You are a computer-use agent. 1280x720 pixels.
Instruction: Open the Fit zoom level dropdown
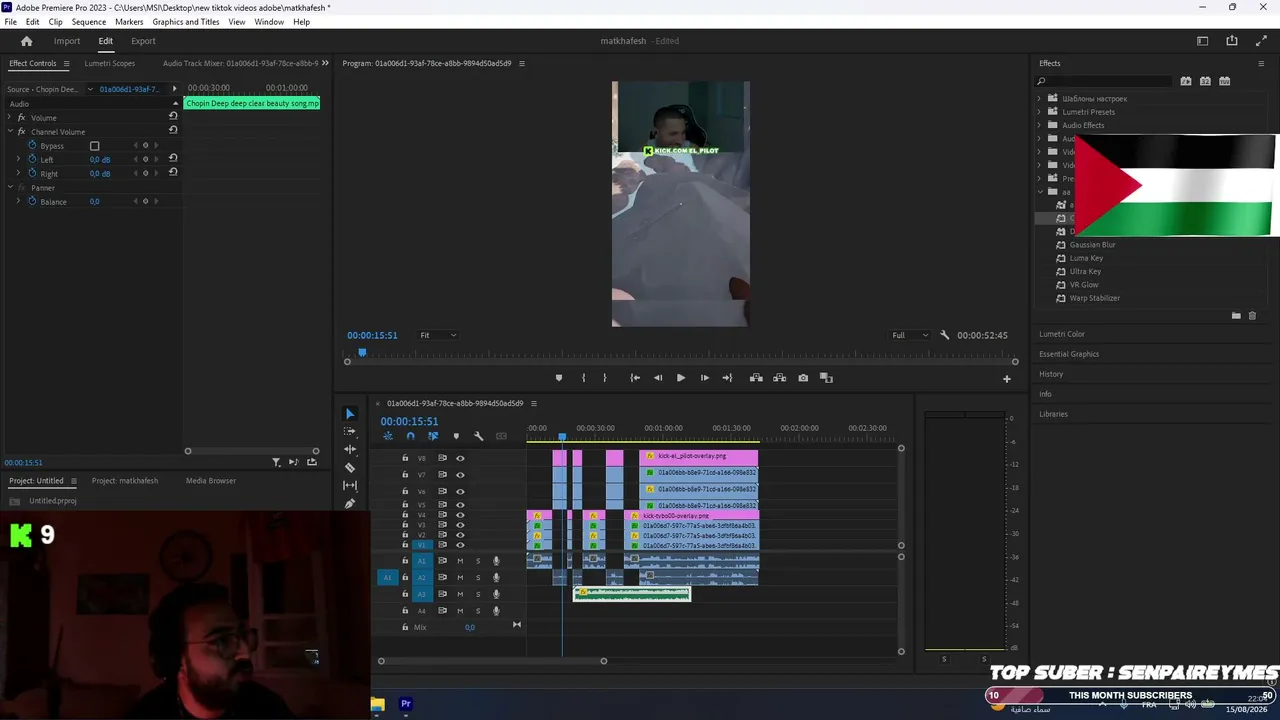(438, 335)
